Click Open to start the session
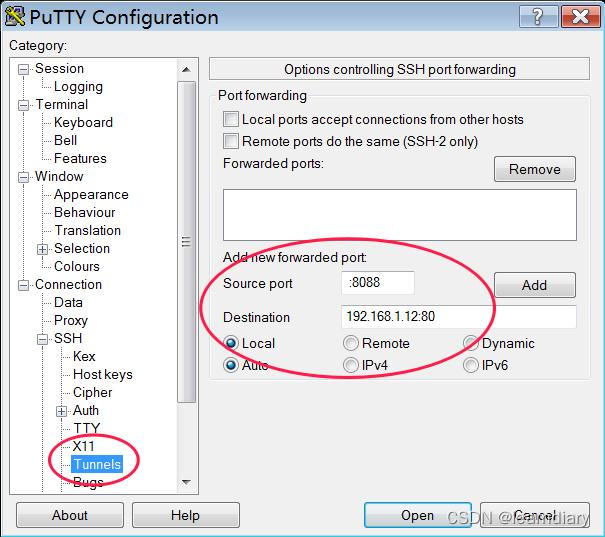This screenshot has height=537, width=605. (x=418, y=515)
